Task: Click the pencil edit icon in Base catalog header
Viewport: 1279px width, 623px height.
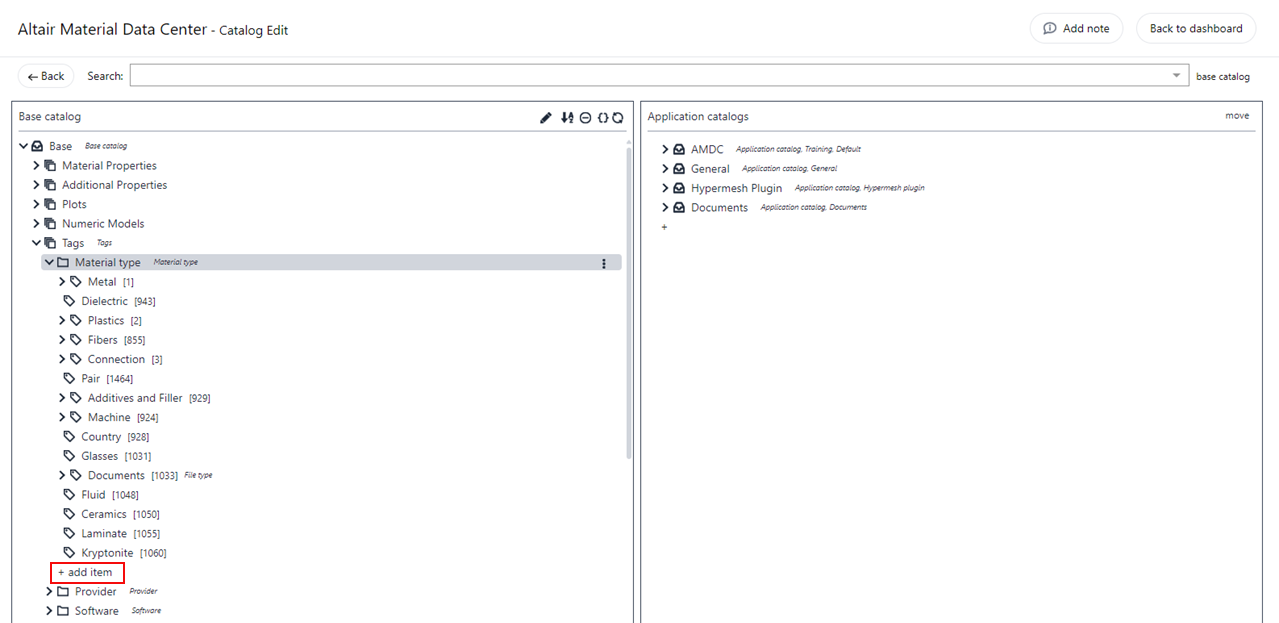Action: click(546, 117)
